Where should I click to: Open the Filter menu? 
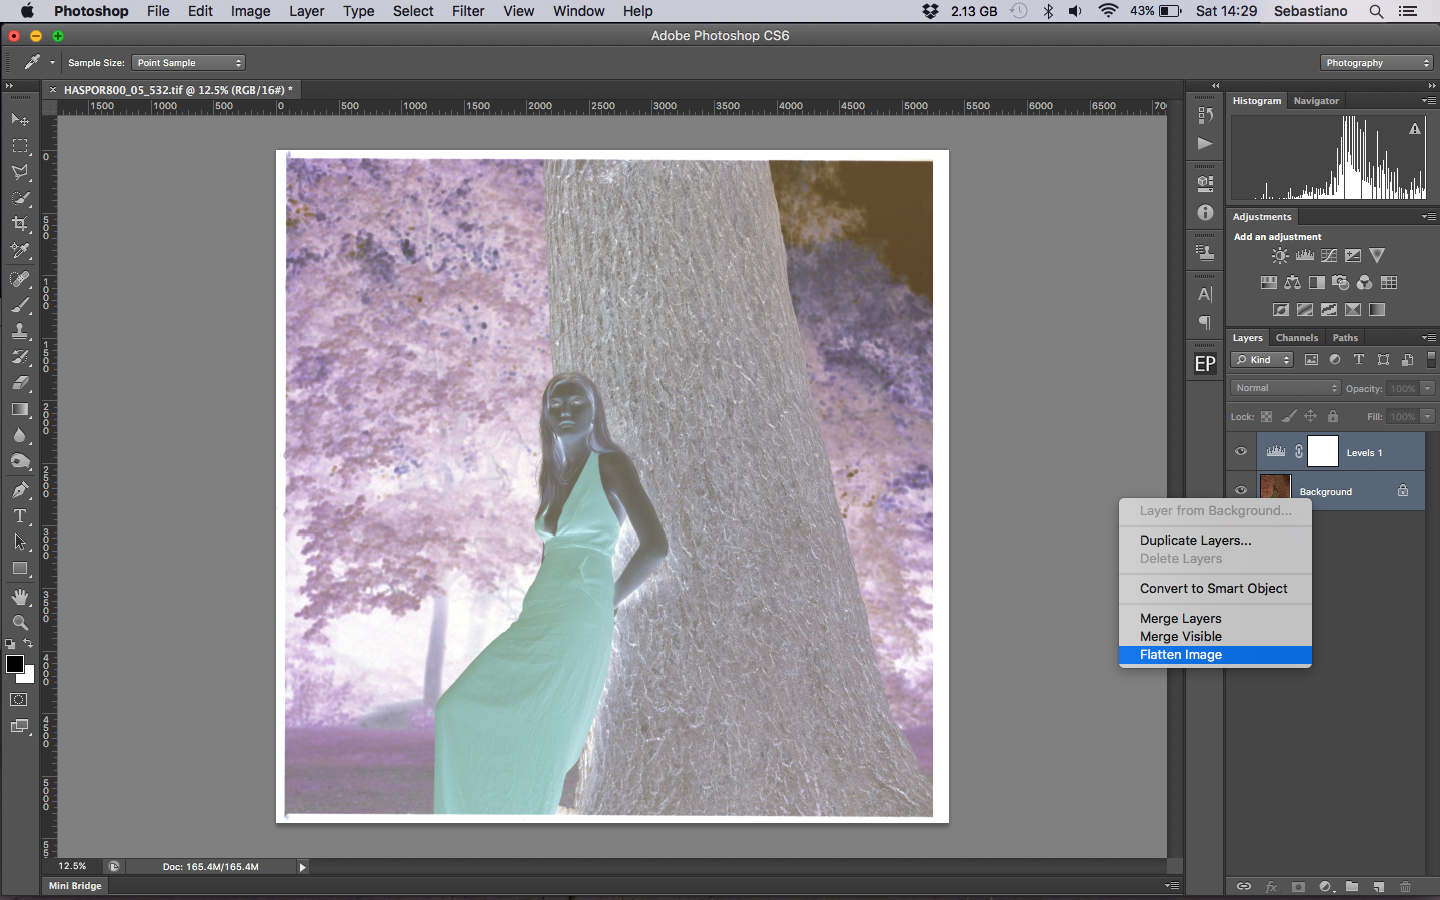tap(468, 11)
